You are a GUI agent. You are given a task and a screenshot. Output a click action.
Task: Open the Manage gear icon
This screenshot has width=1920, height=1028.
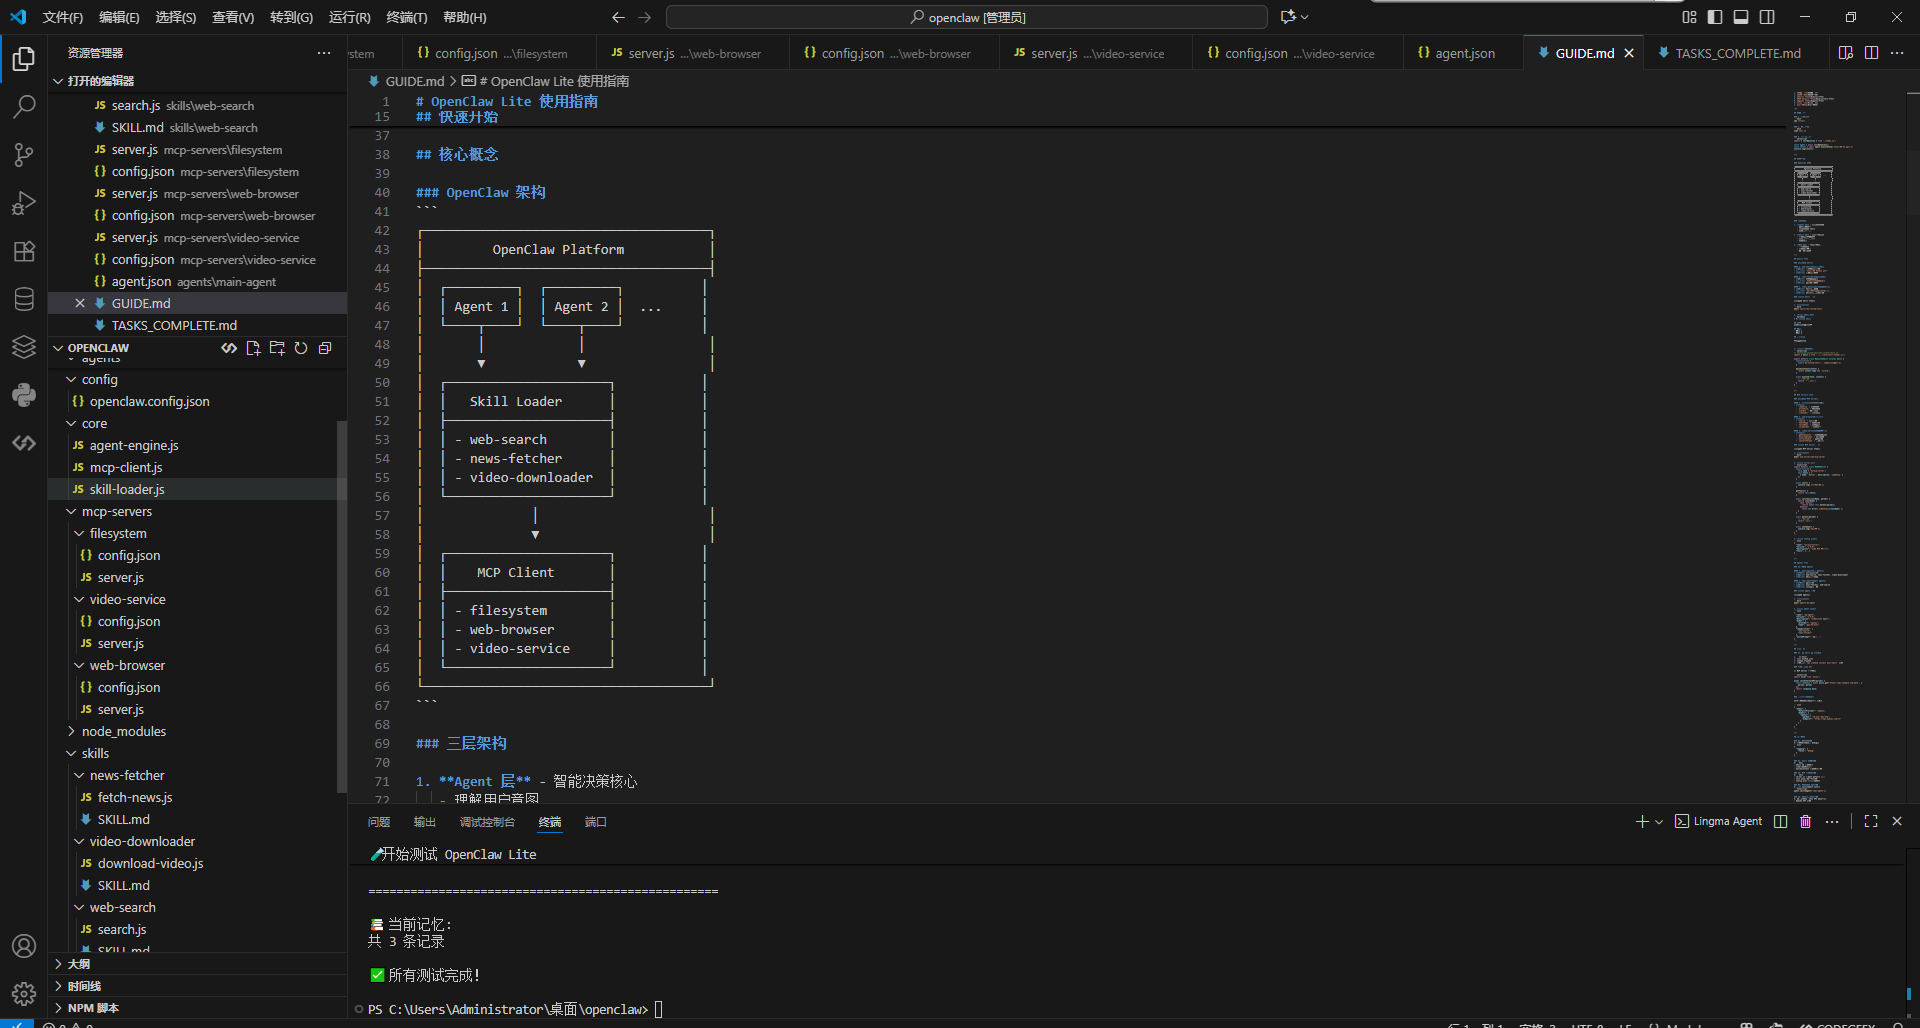coord(24,994)
